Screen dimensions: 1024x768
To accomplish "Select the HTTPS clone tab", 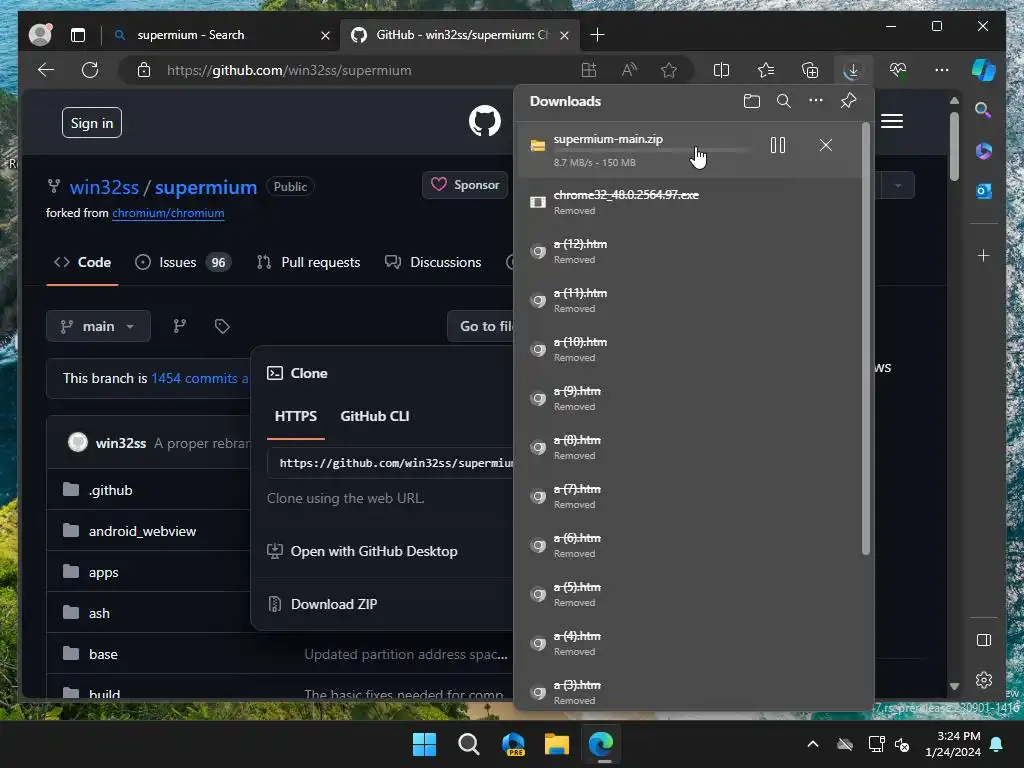I will pyautogui.click(x=296, y=417).
